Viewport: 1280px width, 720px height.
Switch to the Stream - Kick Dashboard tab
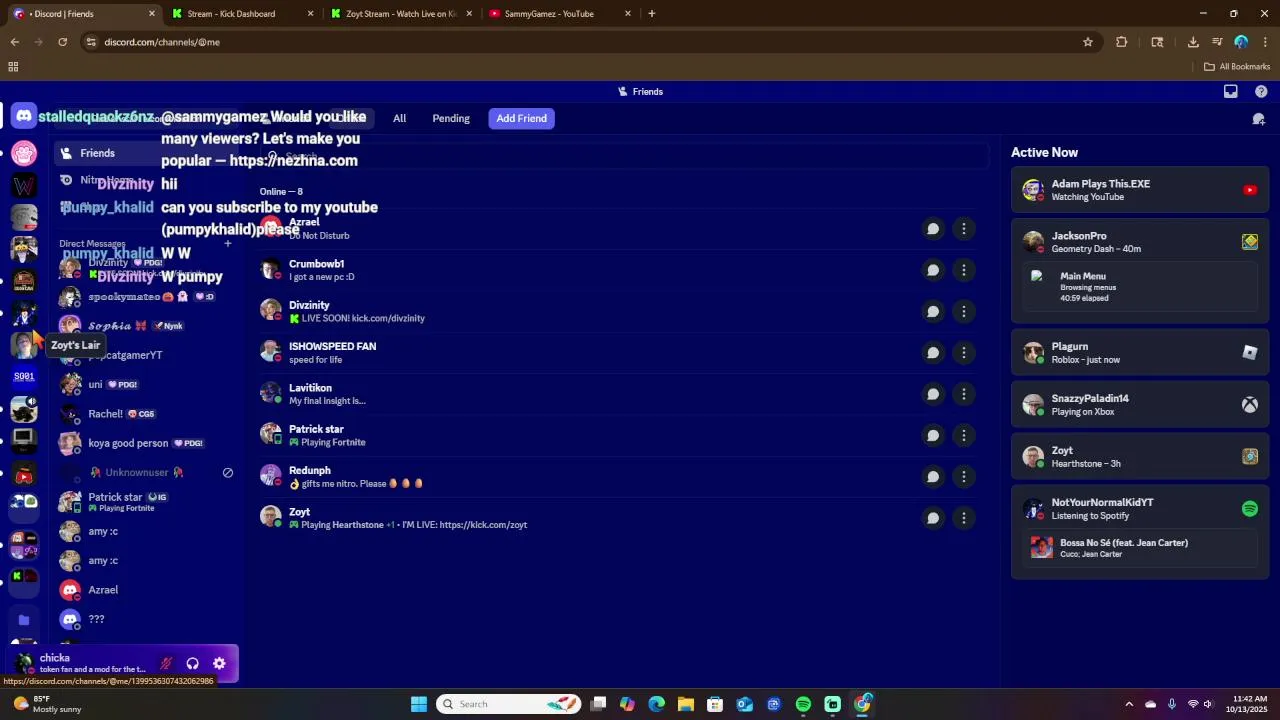coord(242,14)
